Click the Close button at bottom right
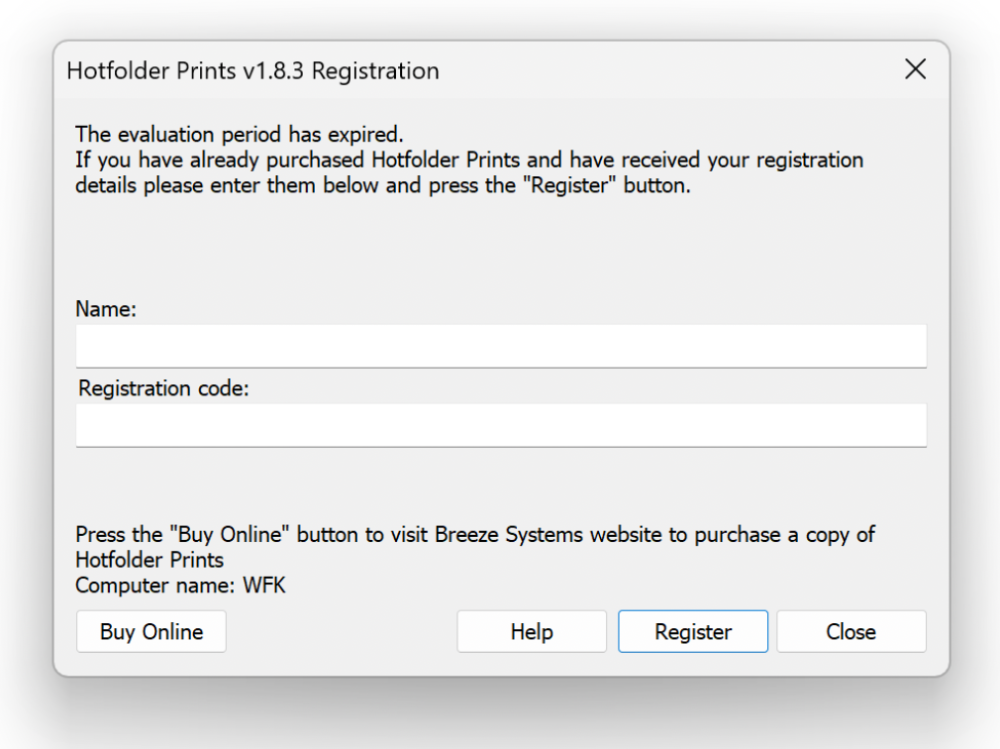The image size is (1000, 749). click(851, 632)
